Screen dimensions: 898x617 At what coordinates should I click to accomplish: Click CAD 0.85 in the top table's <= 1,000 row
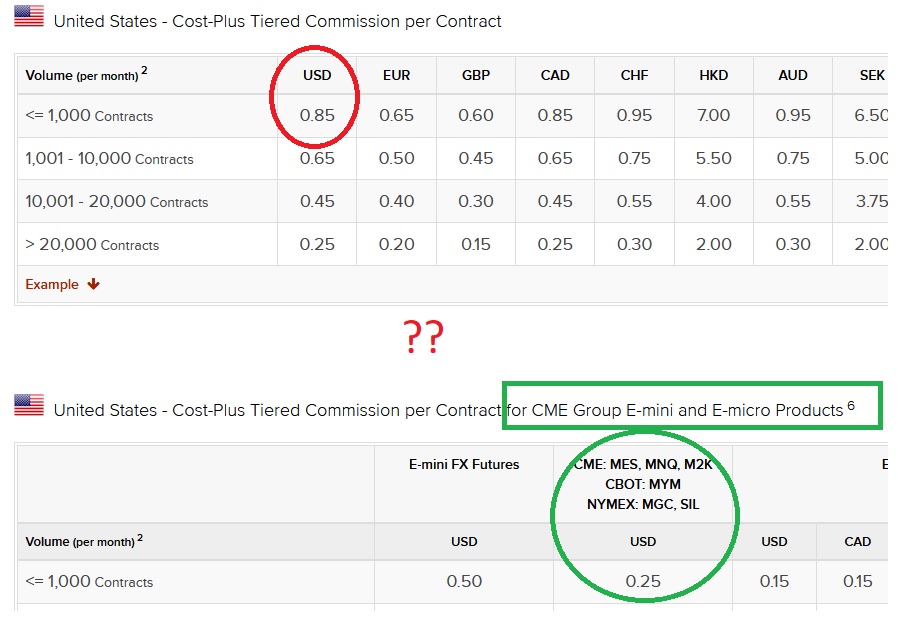coord(555,115)
